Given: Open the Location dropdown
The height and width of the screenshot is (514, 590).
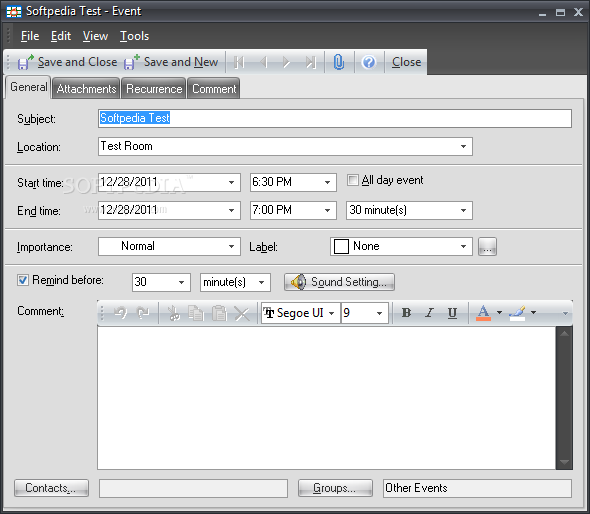Looking at the screenshot, I should [x=464, y=146].
